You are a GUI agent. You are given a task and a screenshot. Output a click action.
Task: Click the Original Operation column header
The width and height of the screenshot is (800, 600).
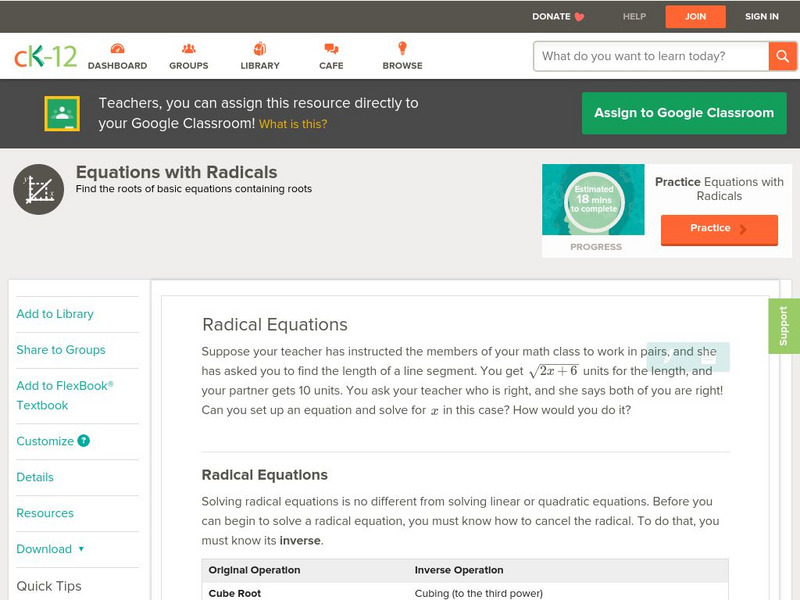tap(254, 570)
